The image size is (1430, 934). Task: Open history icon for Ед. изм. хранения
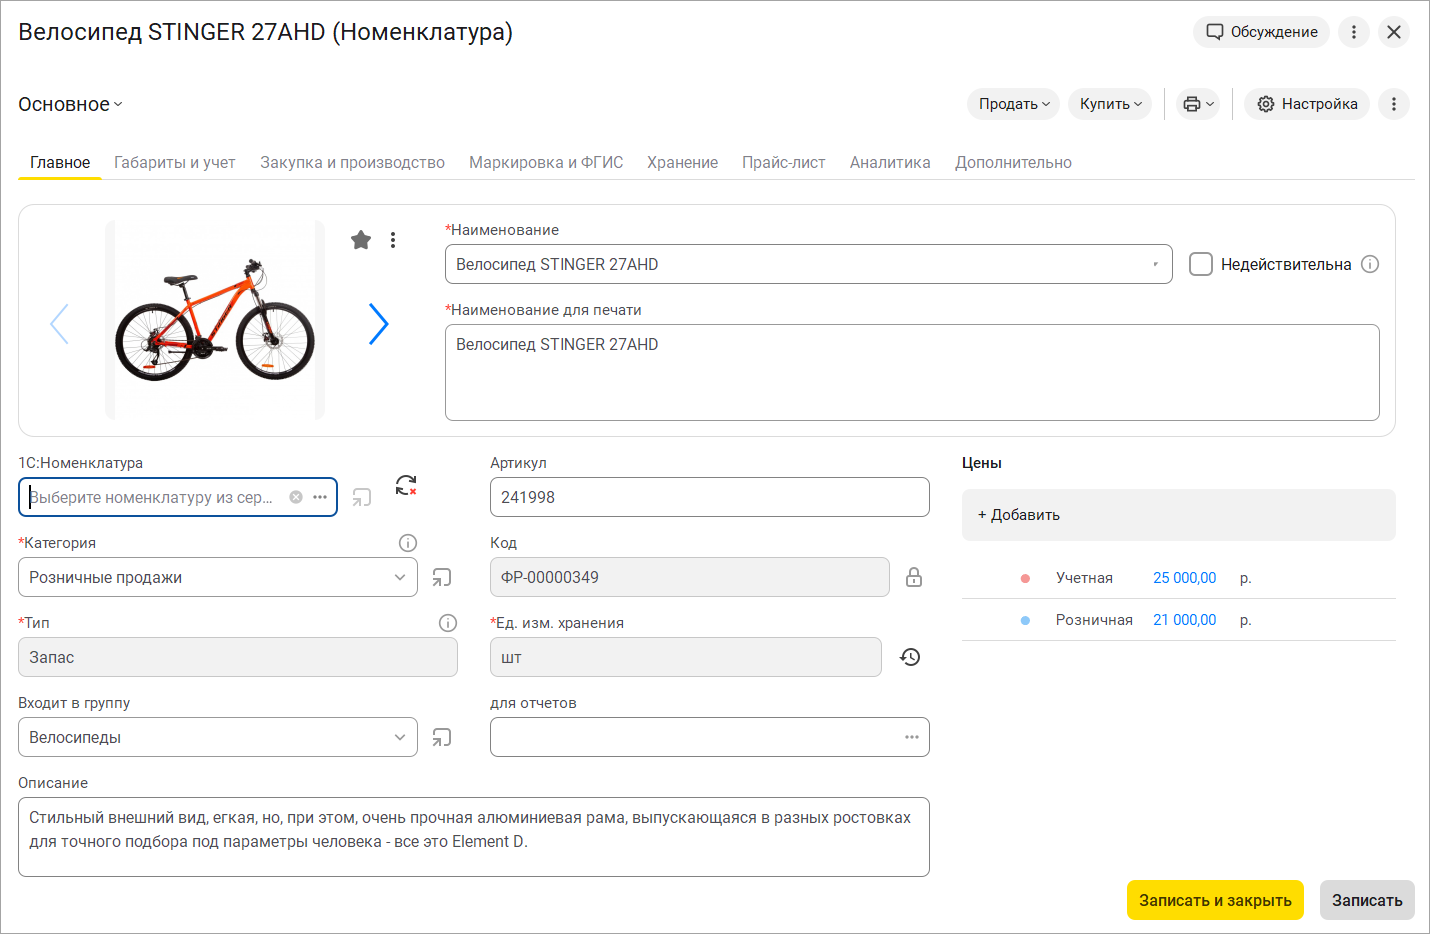click(910, 657)
